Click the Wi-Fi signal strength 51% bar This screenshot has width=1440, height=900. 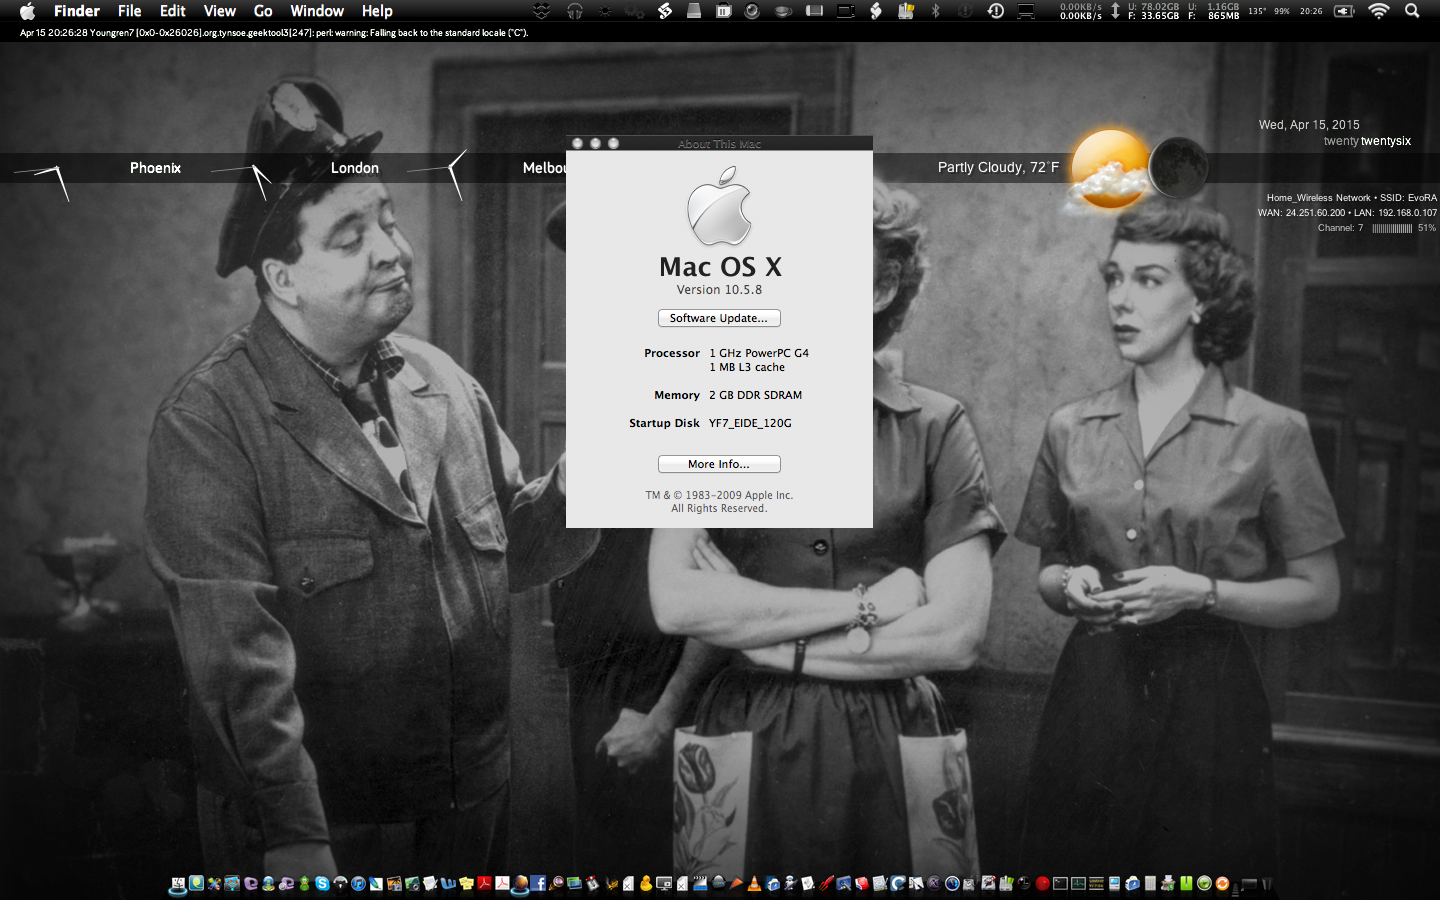pos(1391,228)
